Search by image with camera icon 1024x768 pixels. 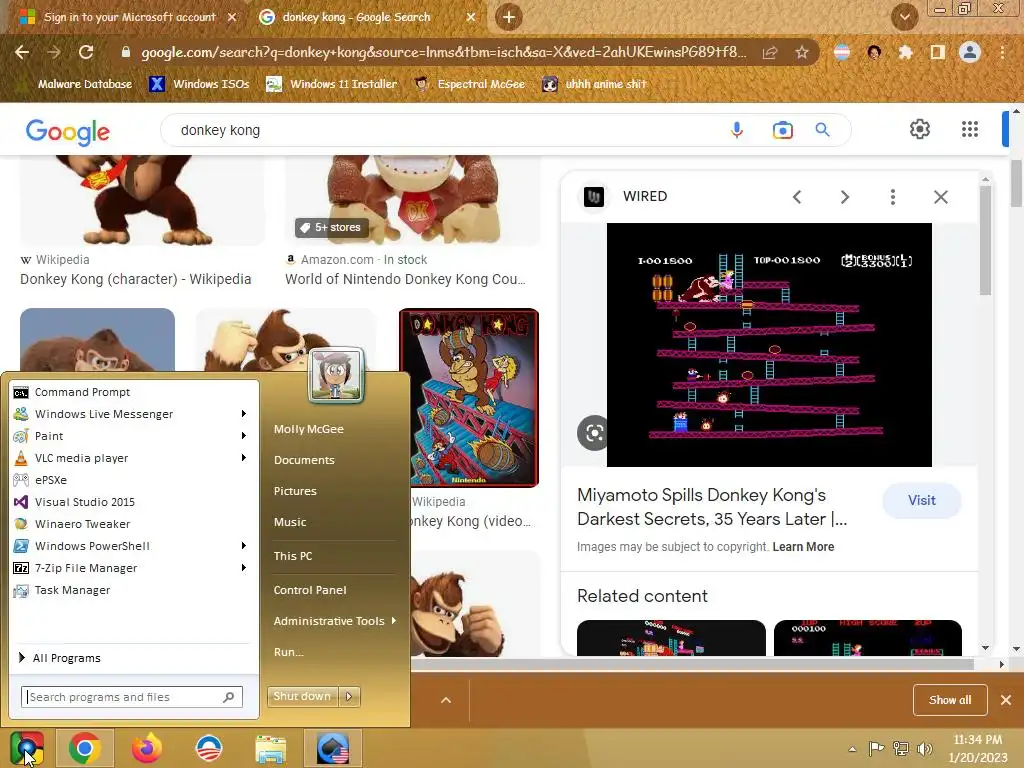tap(782, 130)
